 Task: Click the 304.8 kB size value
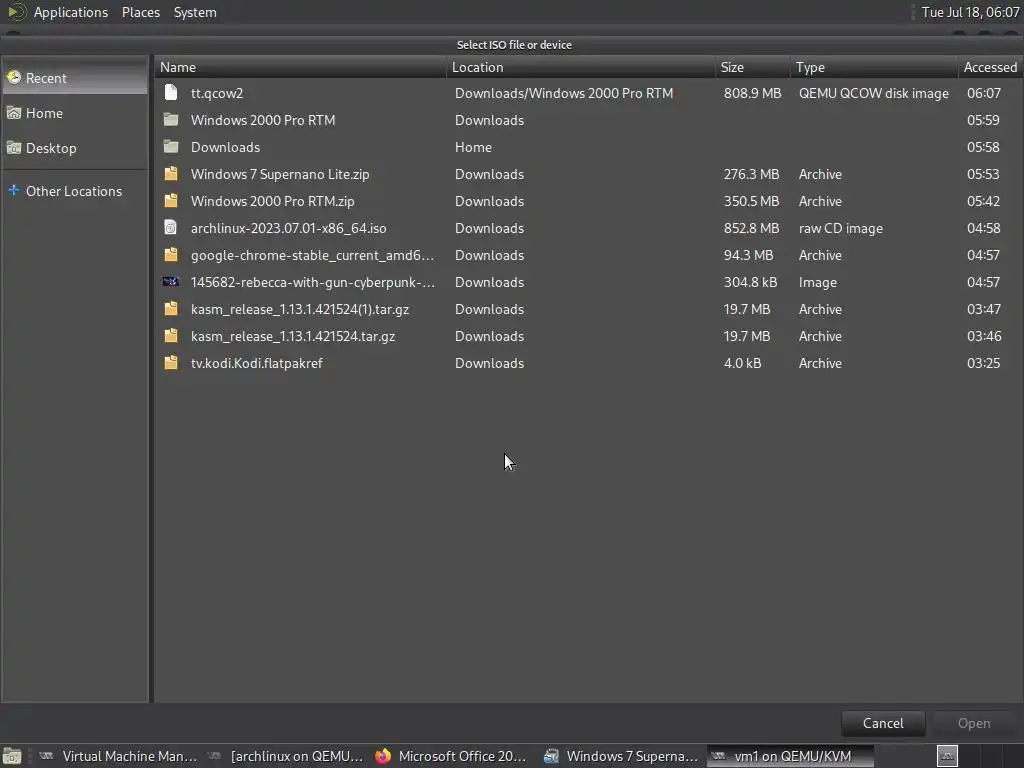pos(750,282)
